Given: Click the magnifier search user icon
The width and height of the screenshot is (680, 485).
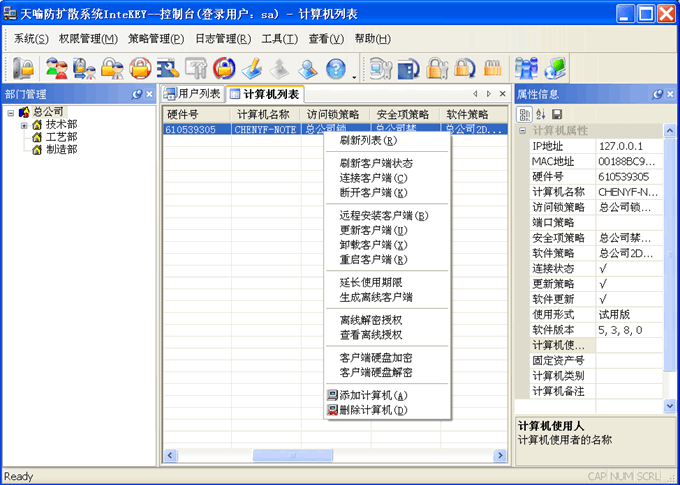Looking at the screenshot, I should coord(308,69).
